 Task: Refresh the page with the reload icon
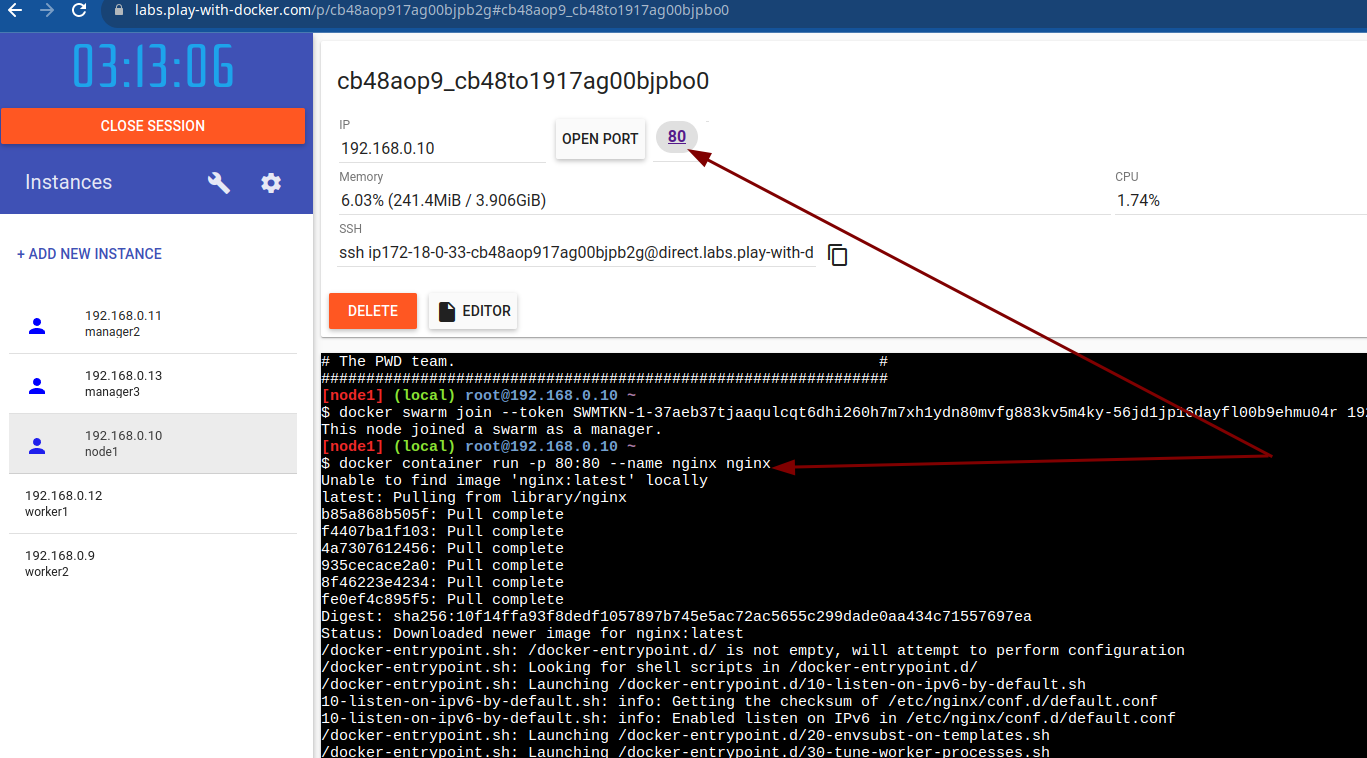click(79, 14)
